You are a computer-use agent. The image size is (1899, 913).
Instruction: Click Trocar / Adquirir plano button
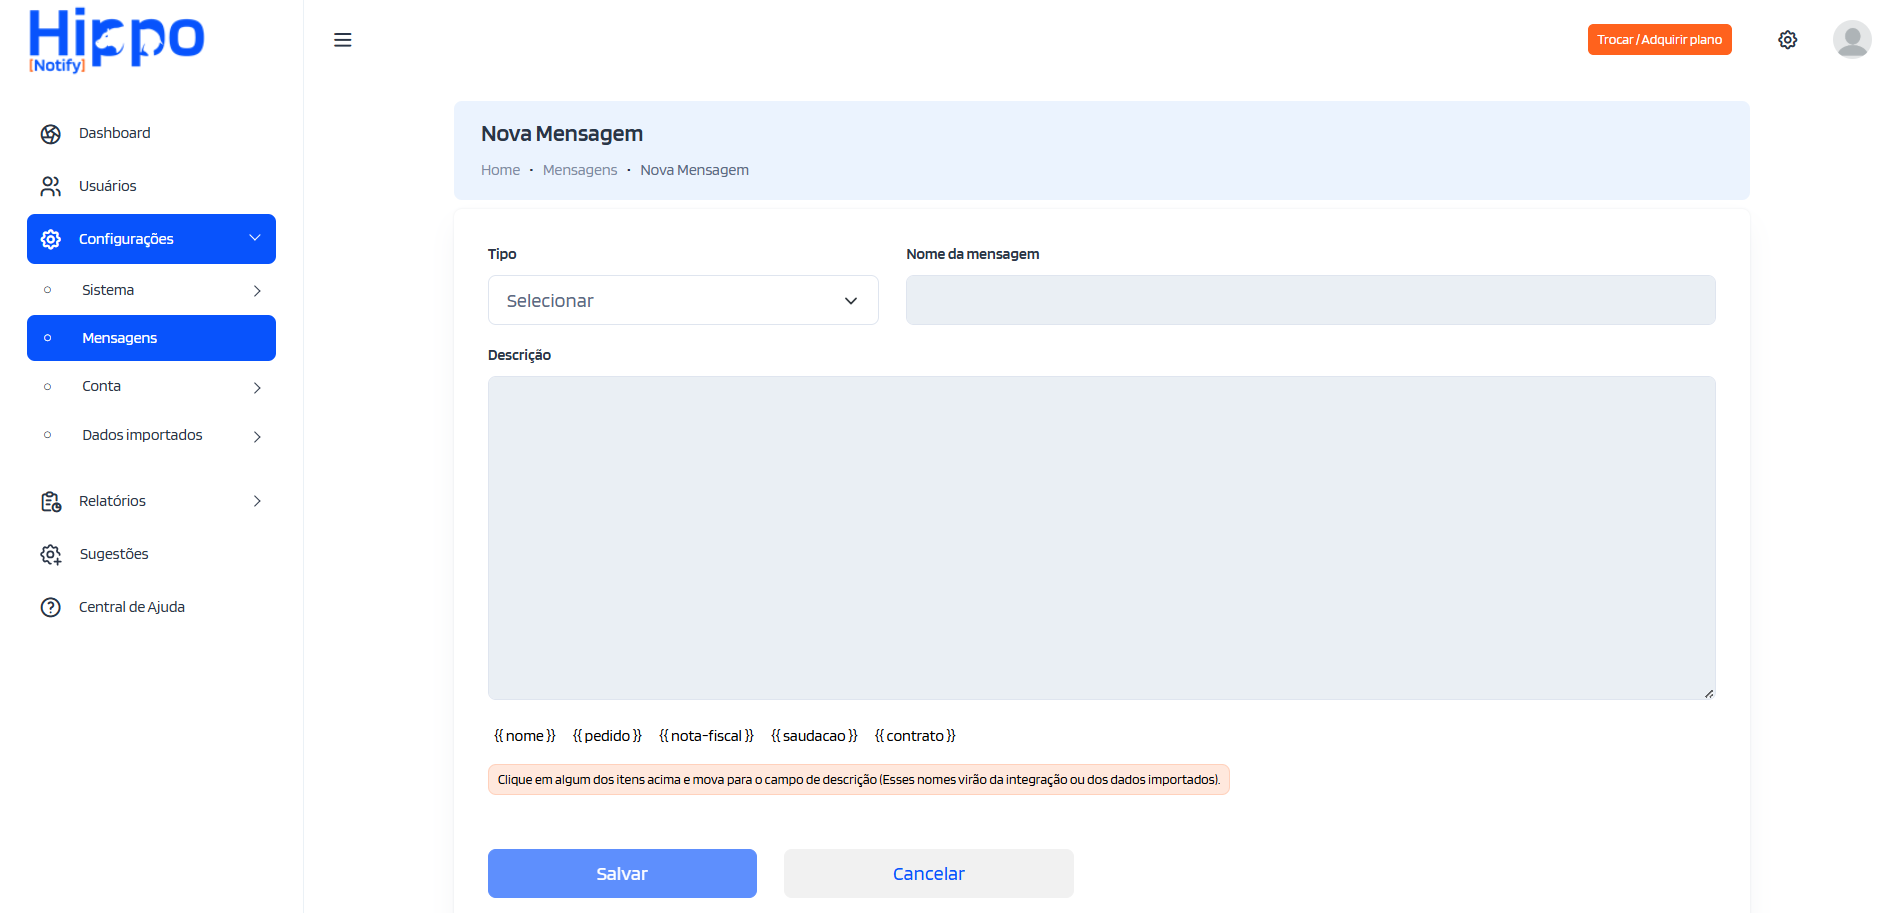pos(1659,40)
